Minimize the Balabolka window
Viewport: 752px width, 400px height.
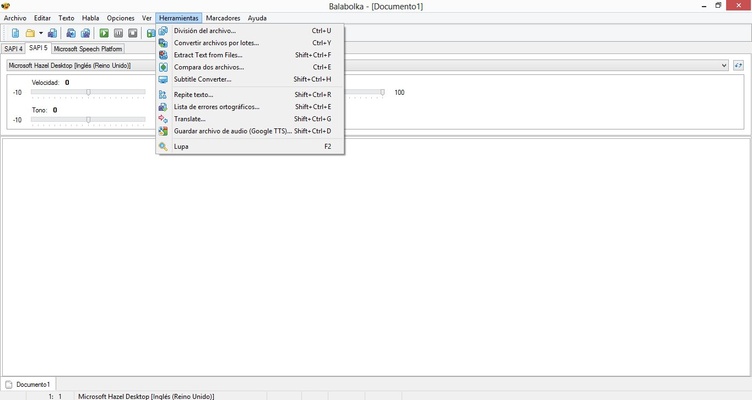point(704,6)
